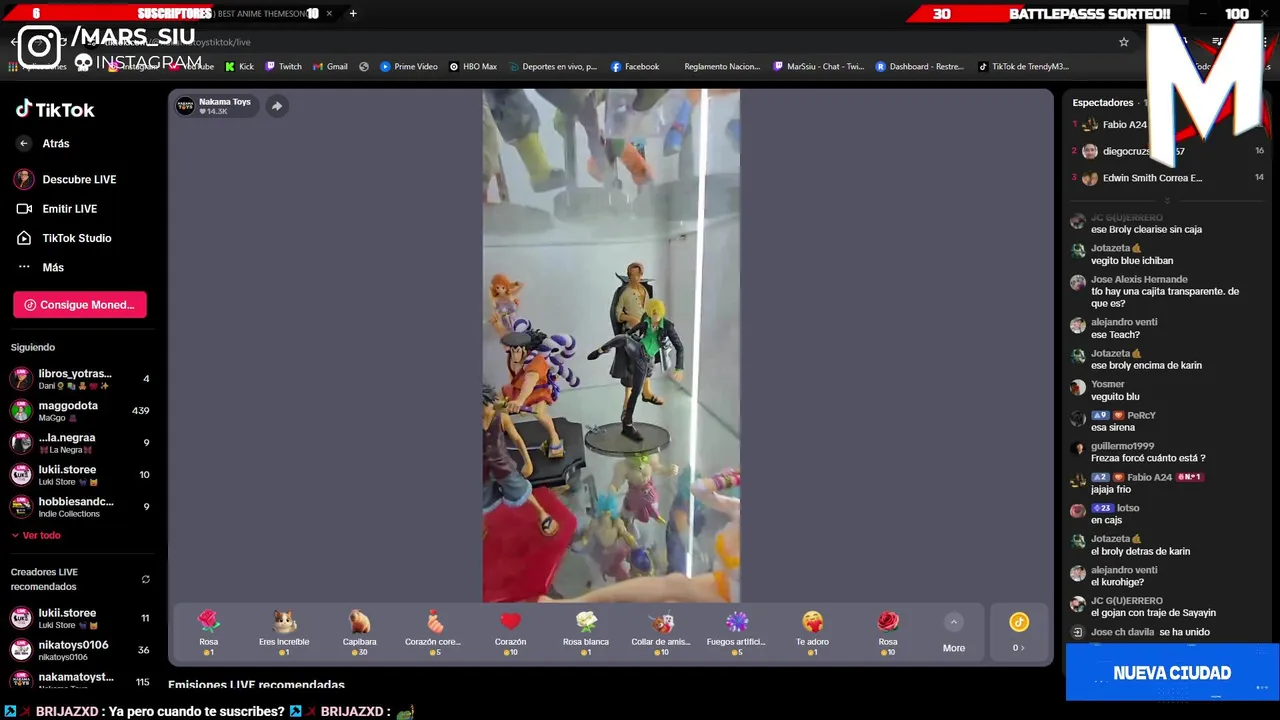Open recommended creator nakamatoyst...

coord(80,681)
